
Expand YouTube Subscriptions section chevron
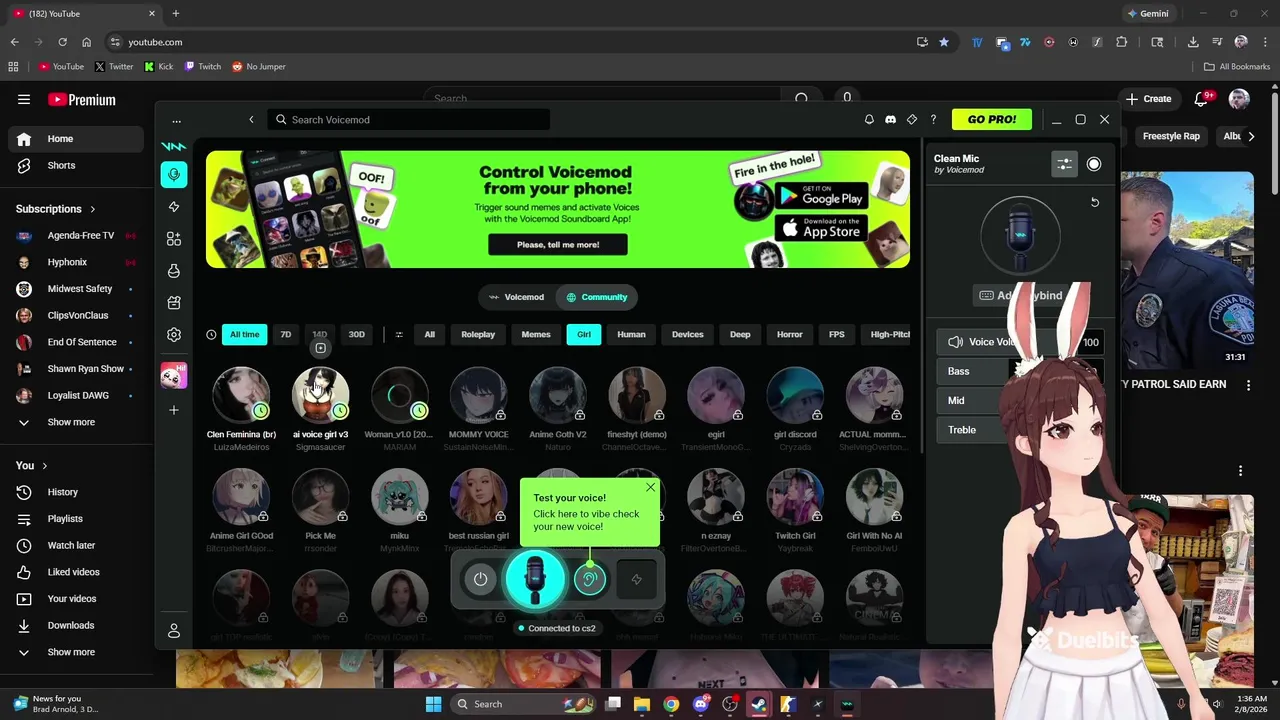point(93,209)
